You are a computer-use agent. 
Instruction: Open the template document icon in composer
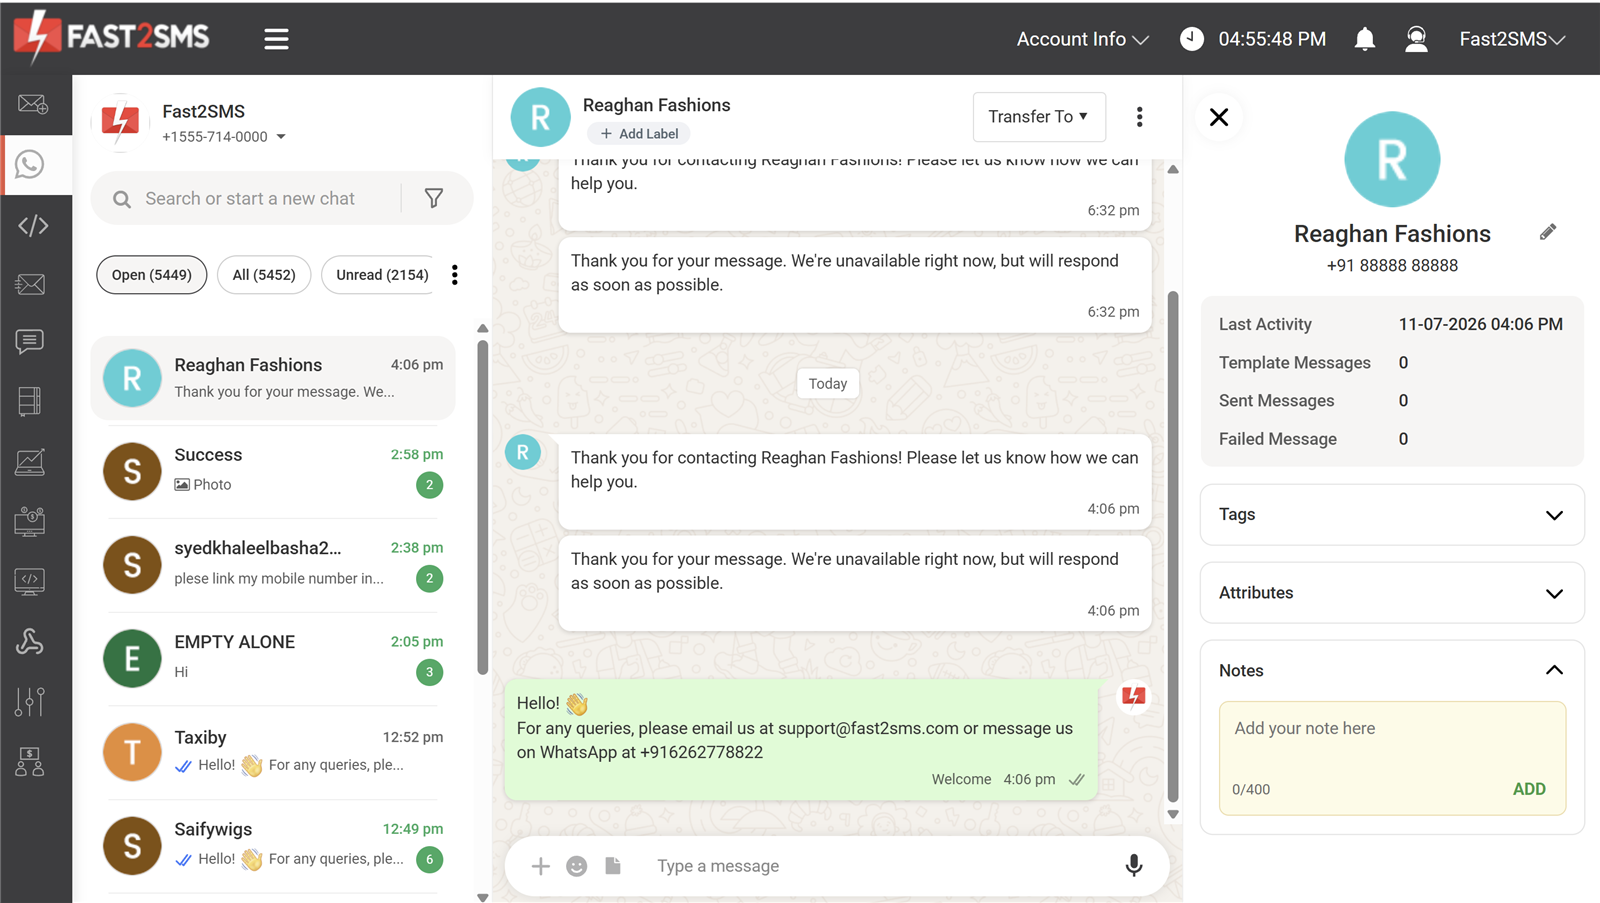[613, 865]
